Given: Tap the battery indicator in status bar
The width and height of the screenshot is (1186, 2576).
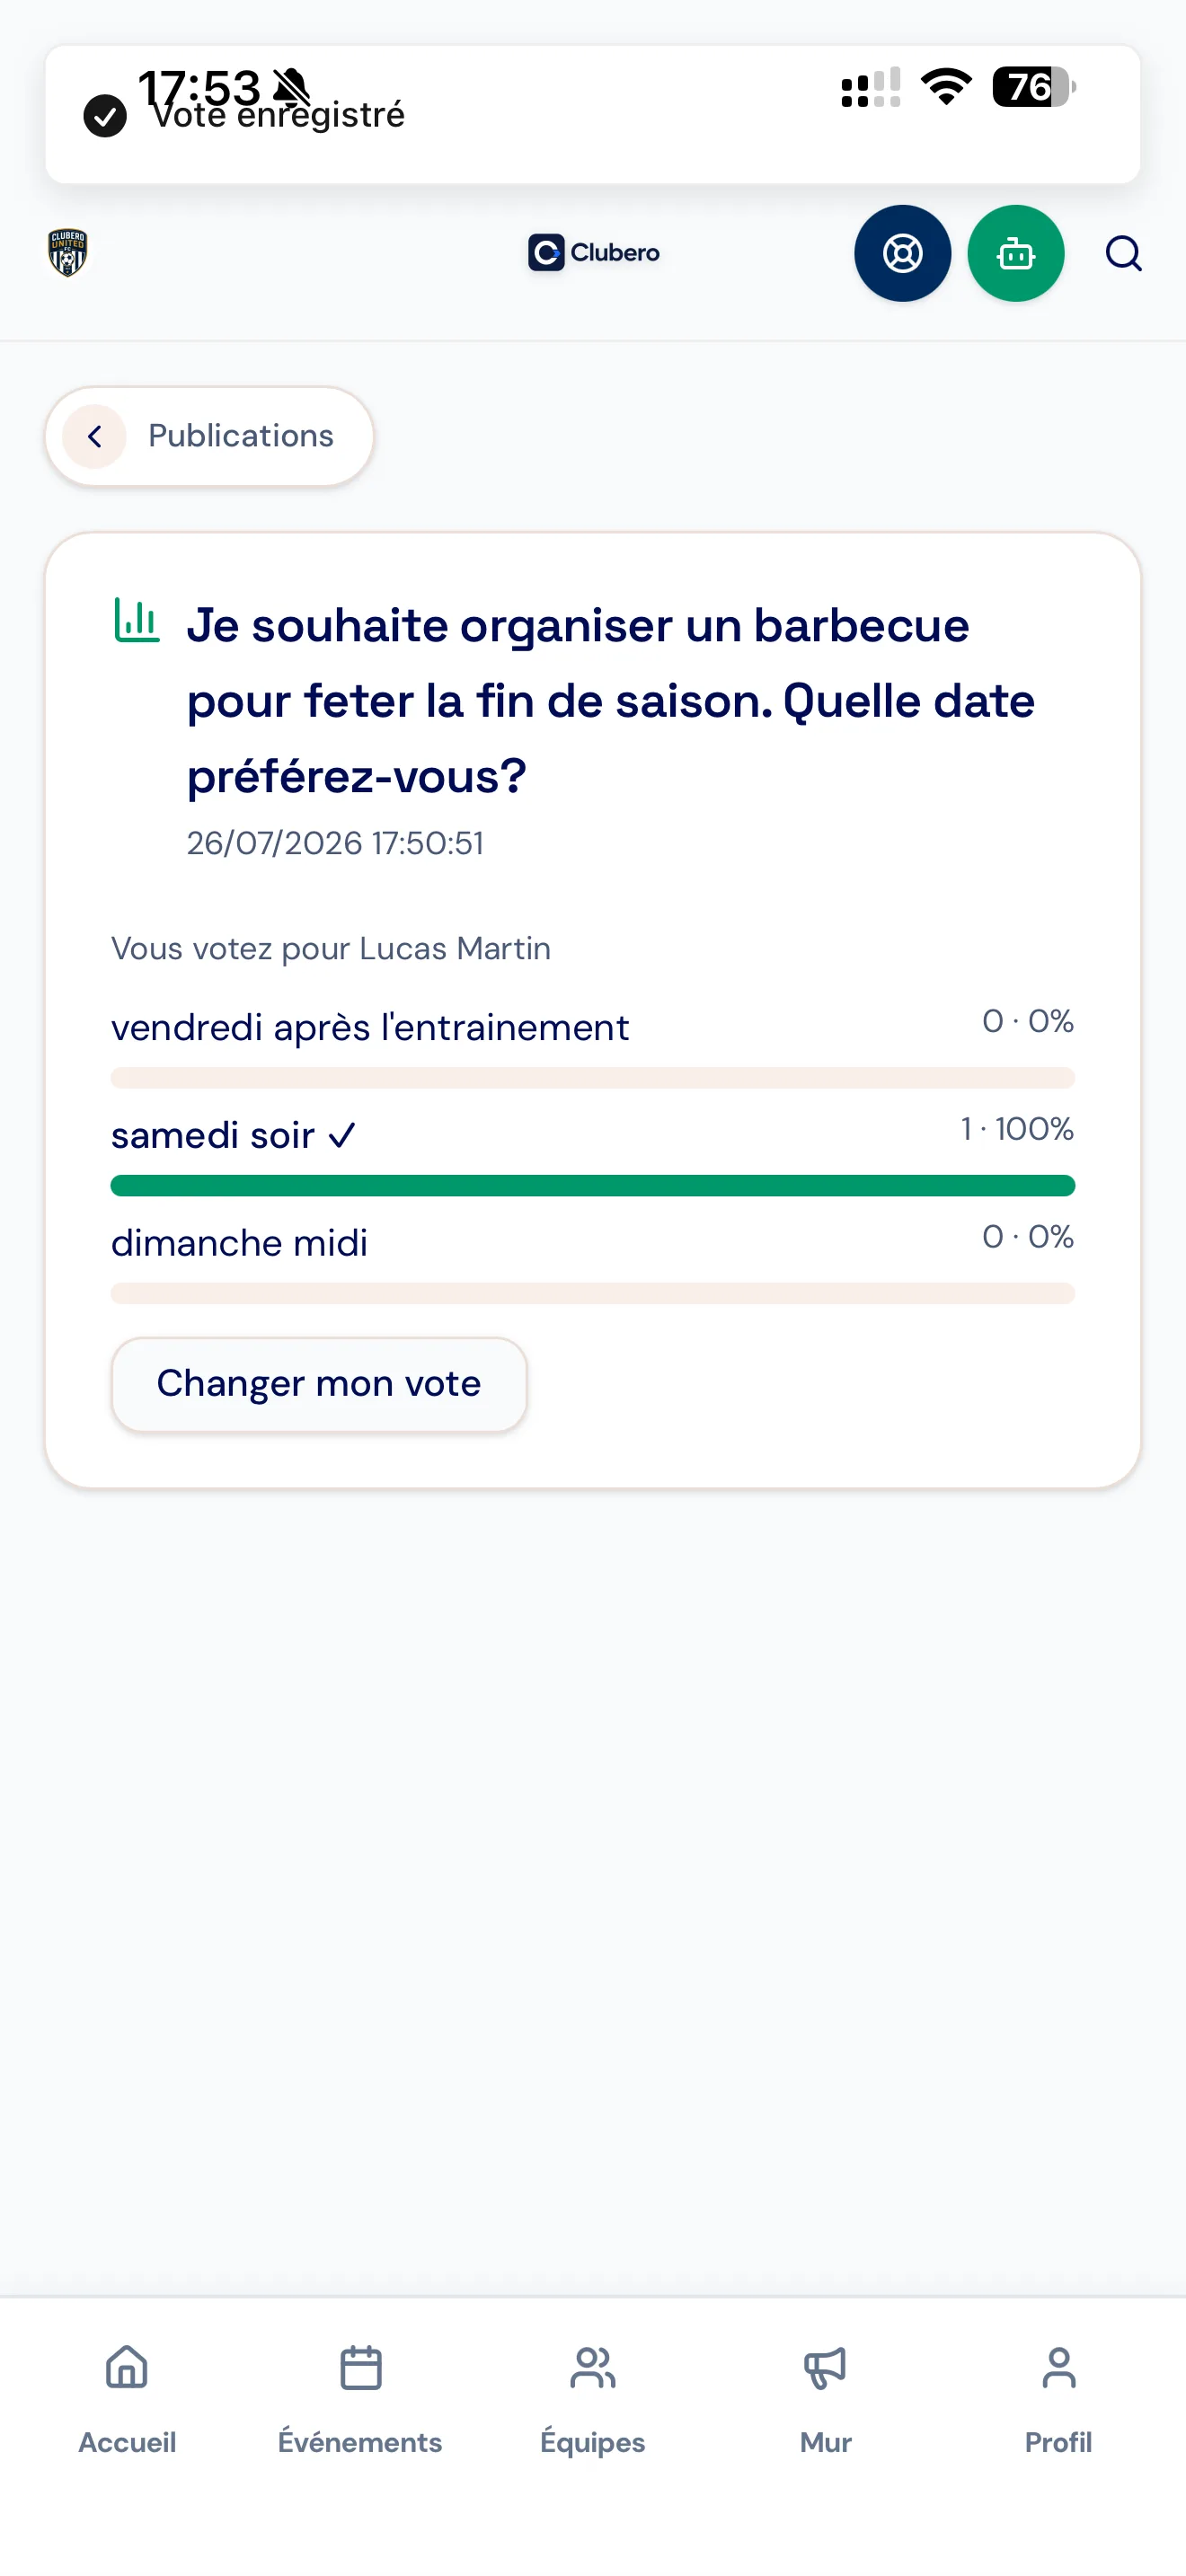Looking at the screenshot, I should [1033, 87].
